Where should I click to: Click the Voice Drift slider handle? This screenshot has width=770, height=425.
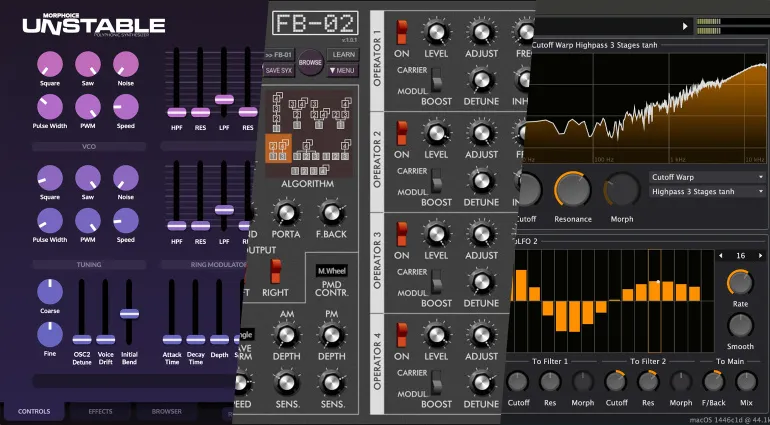pos(106,340)
